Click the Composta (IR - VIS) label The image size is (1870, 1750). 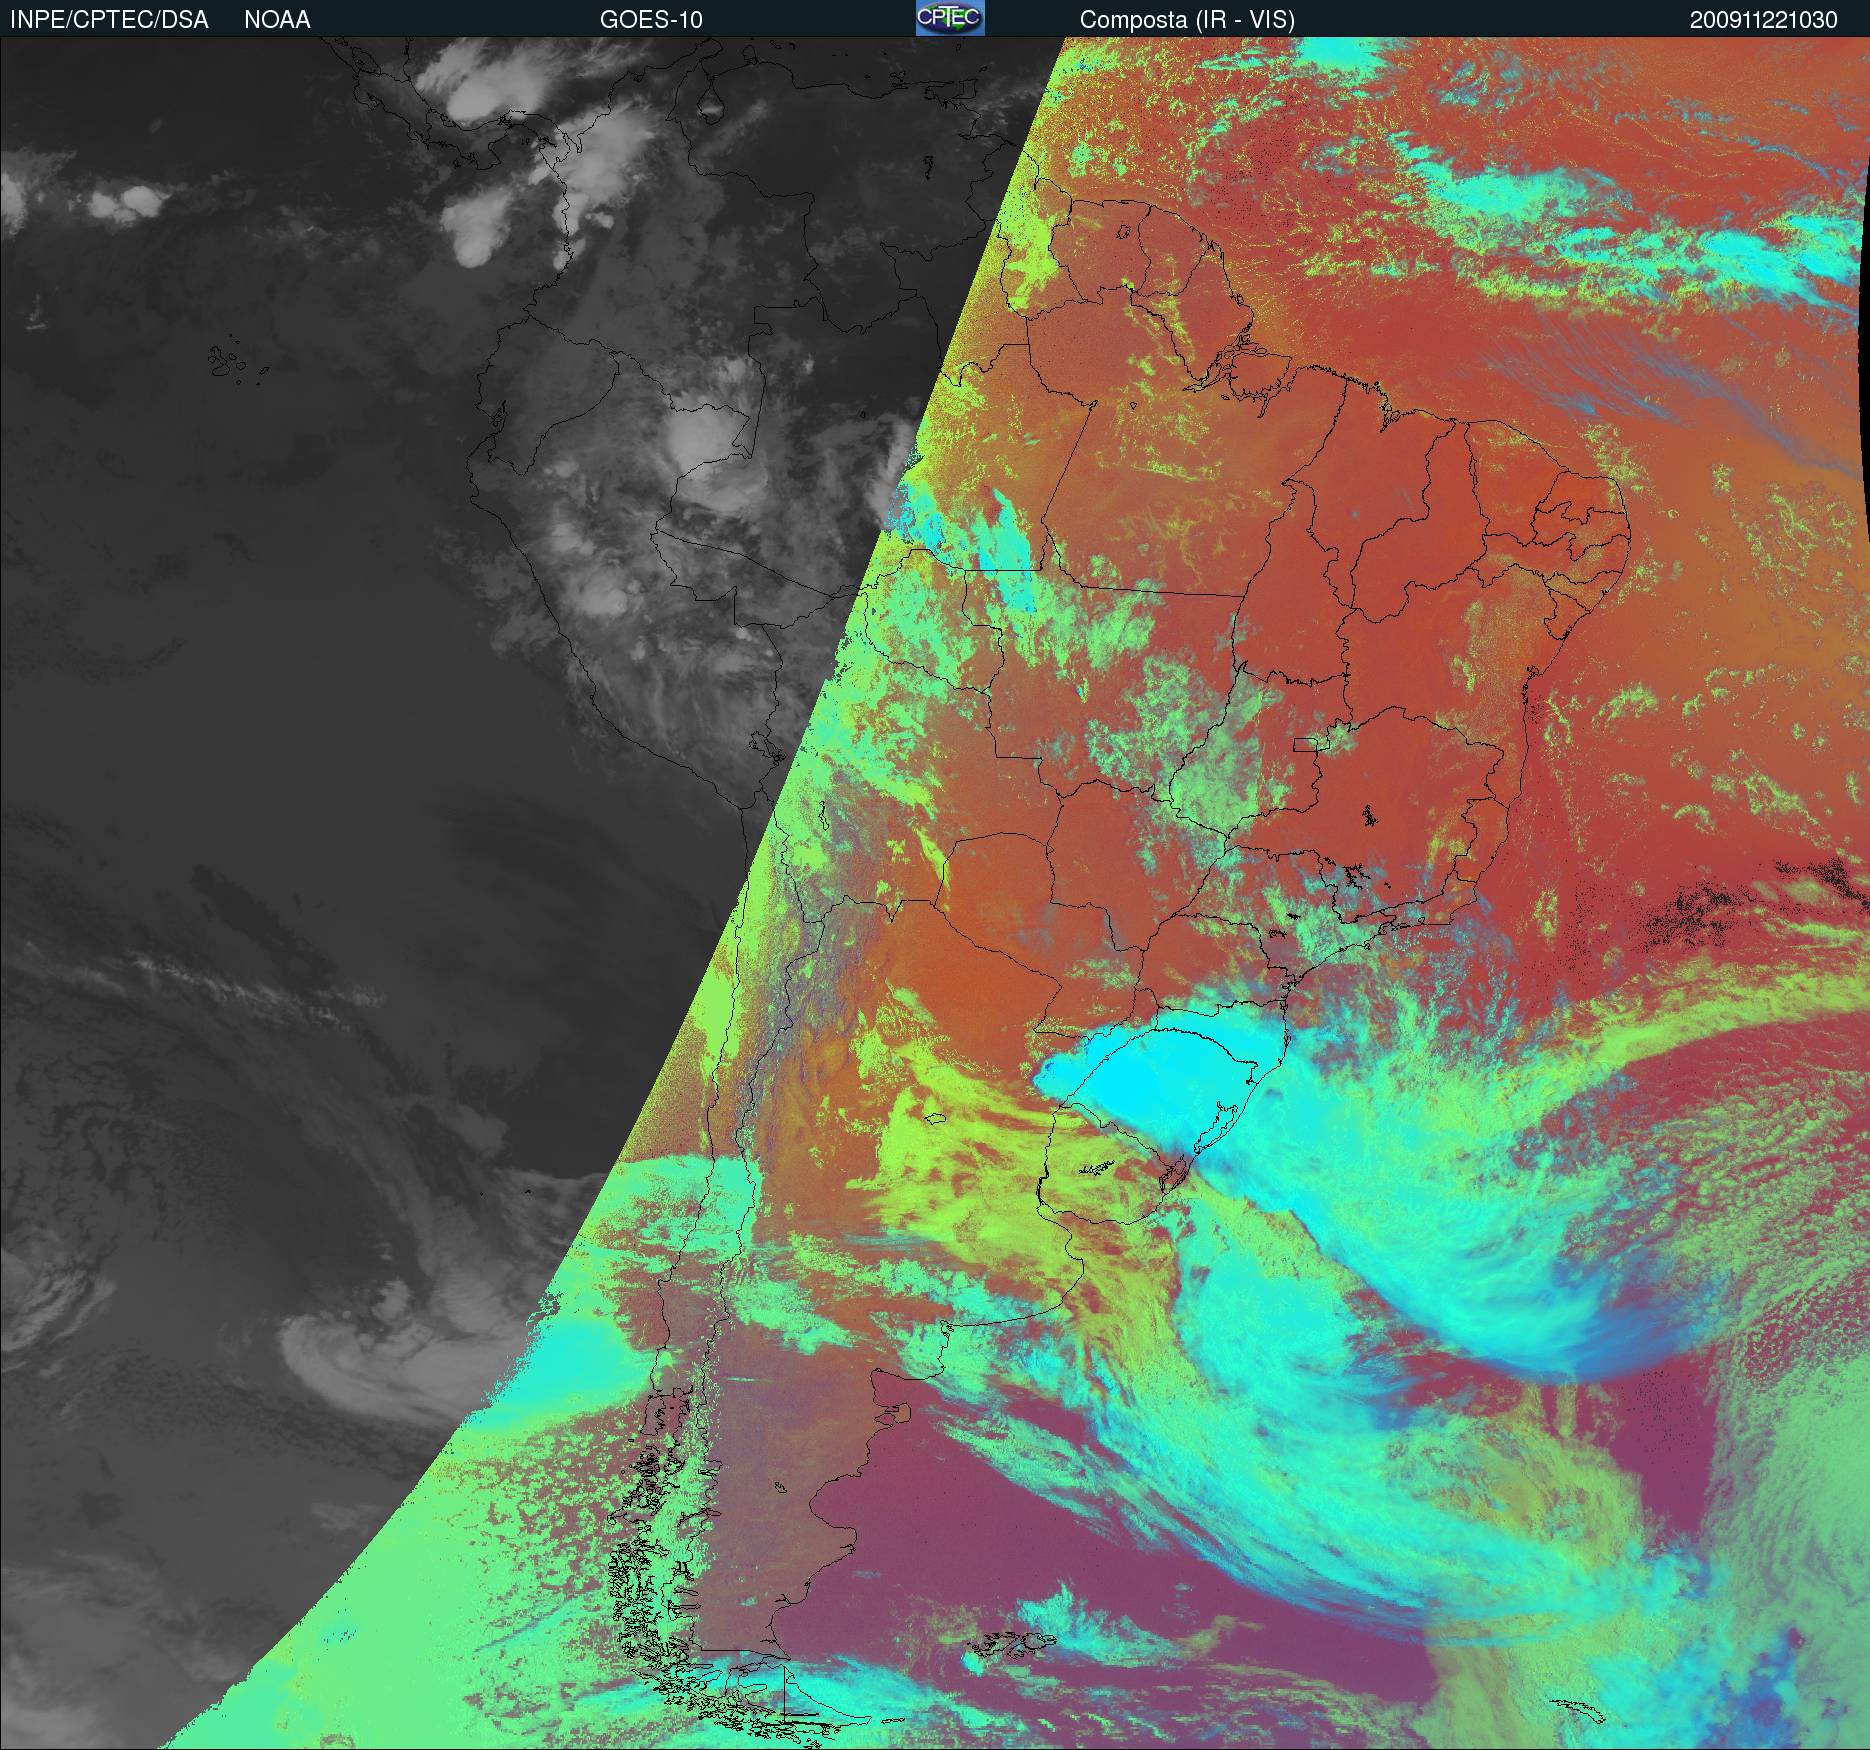pyautogui.click(x=1187, y=20)
